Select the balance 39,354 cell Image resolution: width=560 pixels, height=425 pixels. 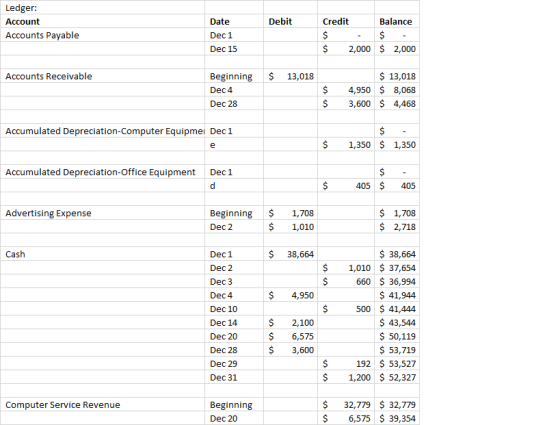(397, 419)
